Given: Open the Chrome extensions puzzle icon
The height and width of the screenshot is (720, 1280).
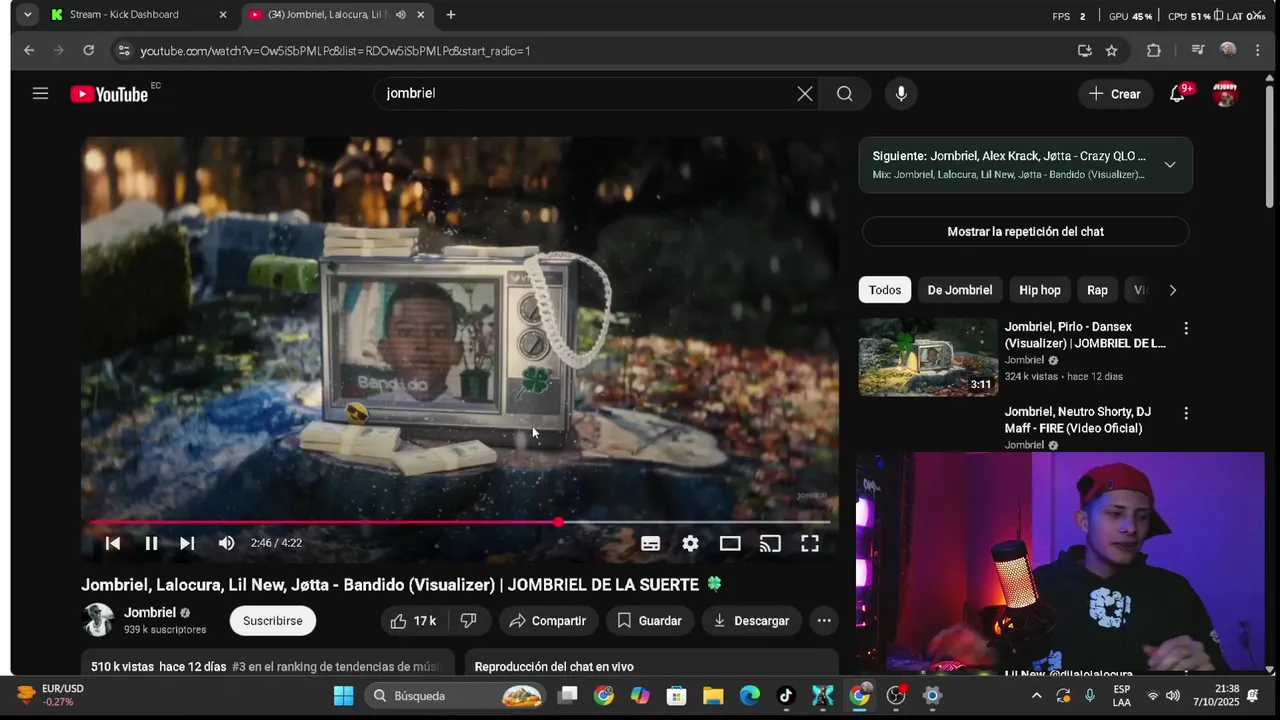Looking at the screenshot, I should (1153, 50).
